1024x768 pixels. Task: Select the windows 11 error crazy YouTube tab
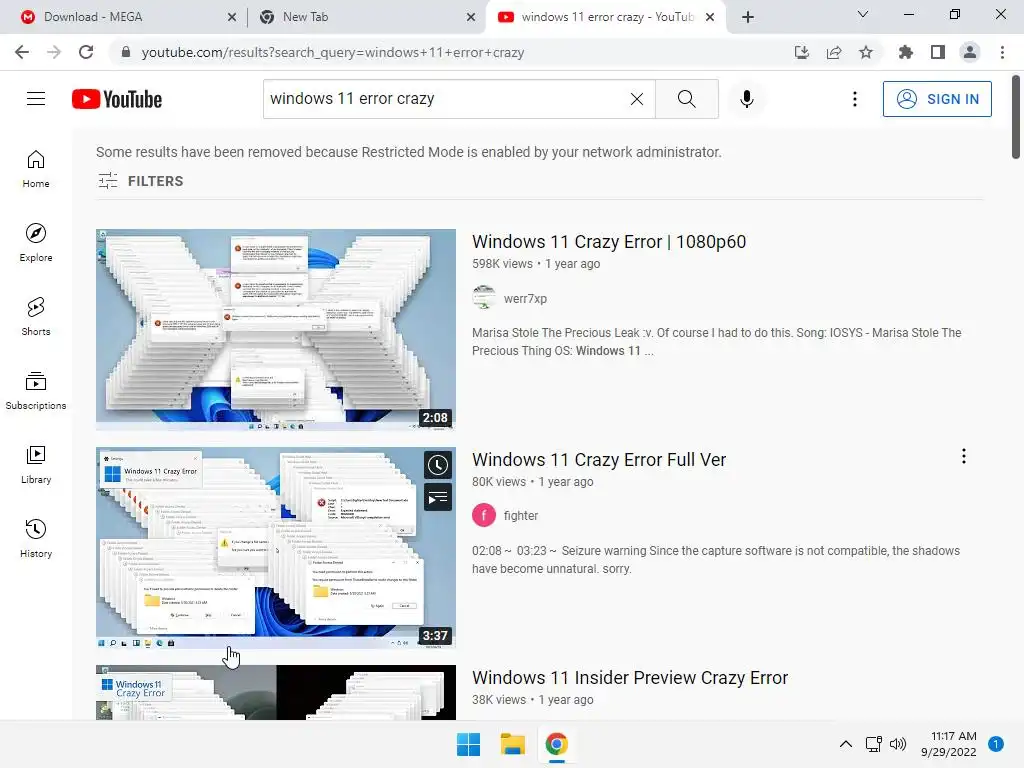tap(607, 17)
